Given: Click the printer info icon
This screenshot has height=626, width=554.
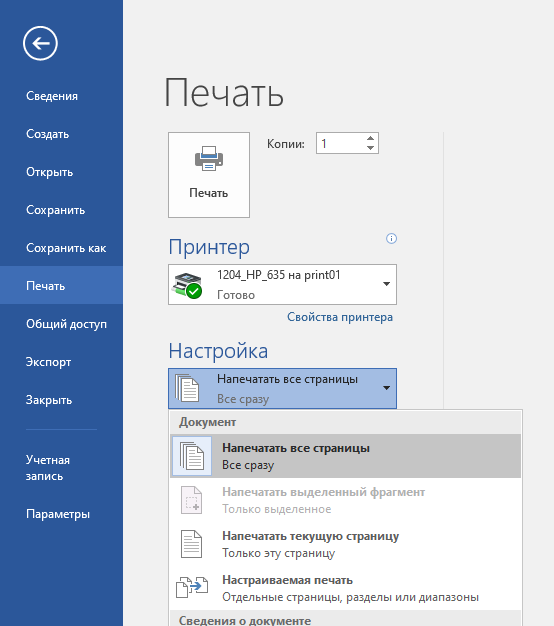Looking at the screenshot, I should 391,239.
